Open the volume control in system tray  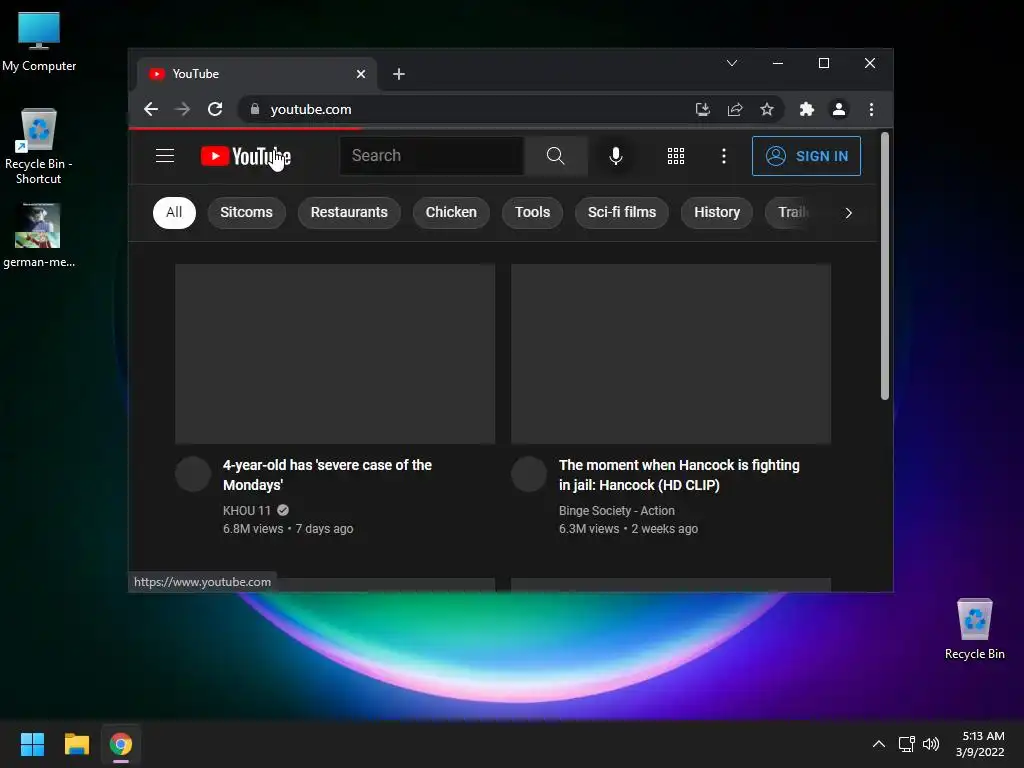click(x=931, y=744)
